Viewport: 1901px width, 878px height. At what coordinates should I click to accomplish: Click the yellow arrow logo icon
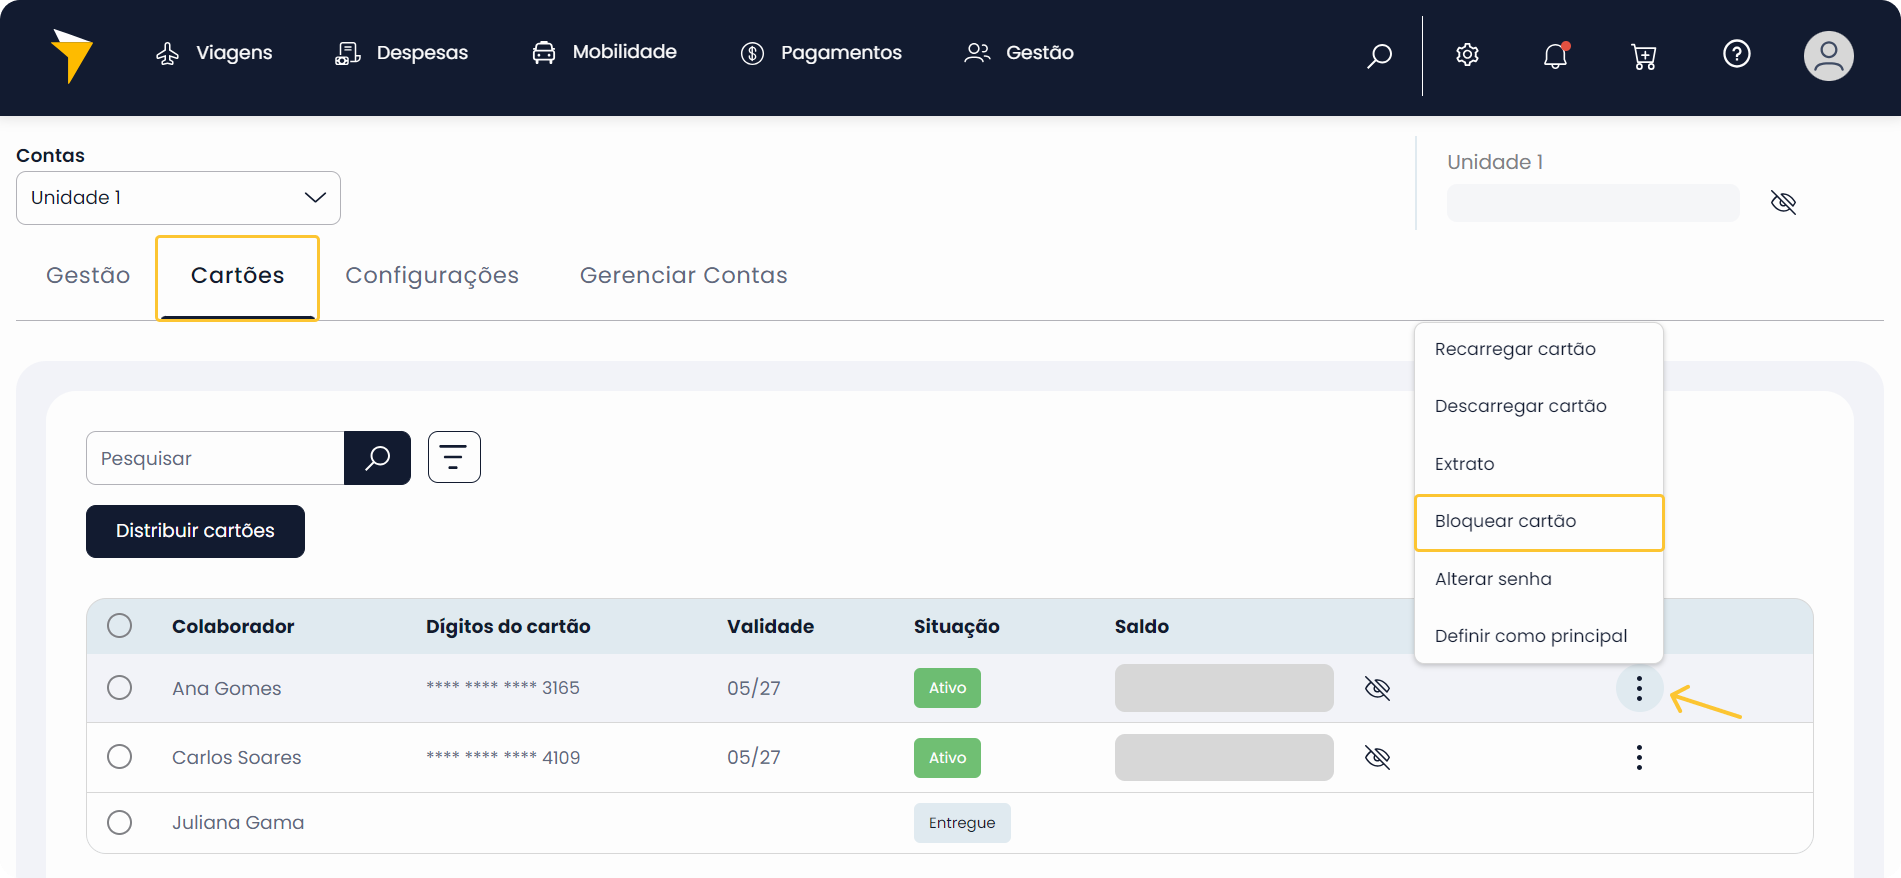pos(71,55)
